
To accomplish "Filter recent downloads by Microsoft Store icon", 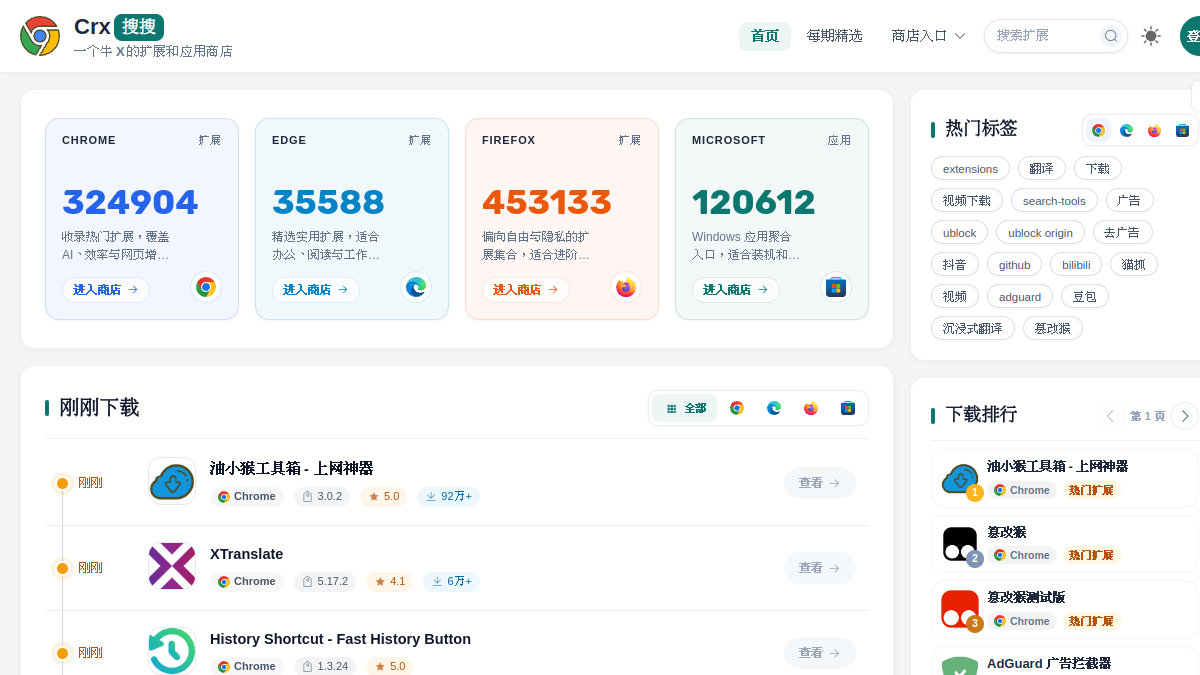I will tap(848, 408).
